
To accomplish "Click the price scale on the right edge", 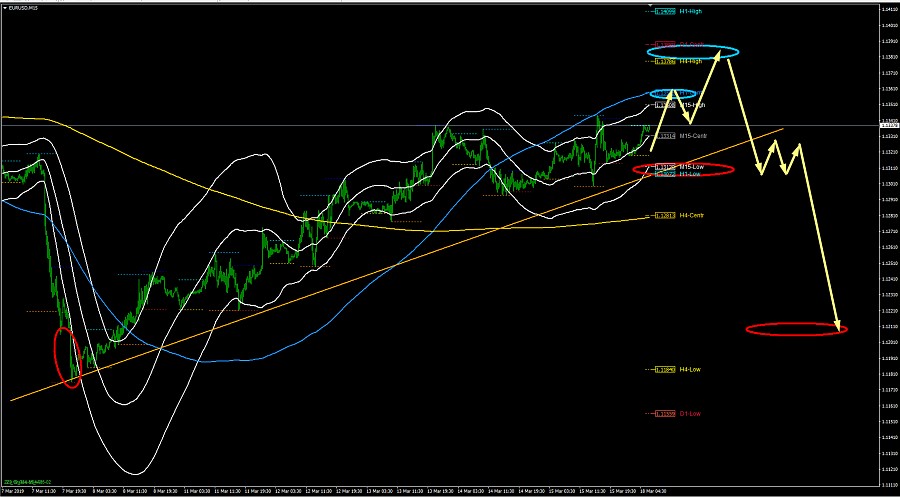I will coord(887,250).
